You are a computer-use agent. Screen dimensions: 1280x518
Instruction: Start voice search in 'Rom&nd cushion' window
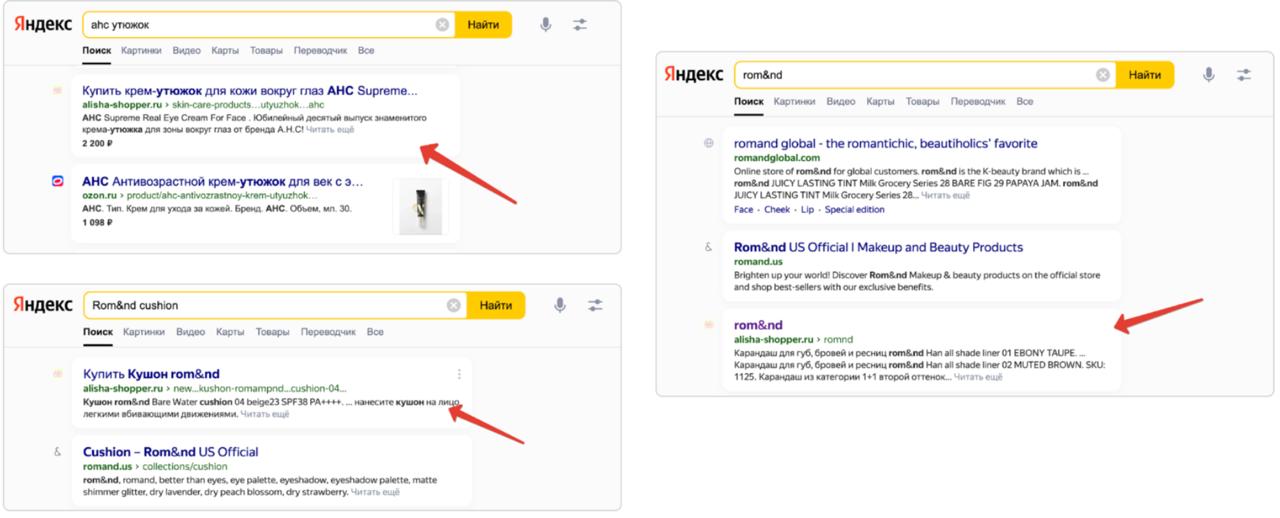[x=560, y=305]
